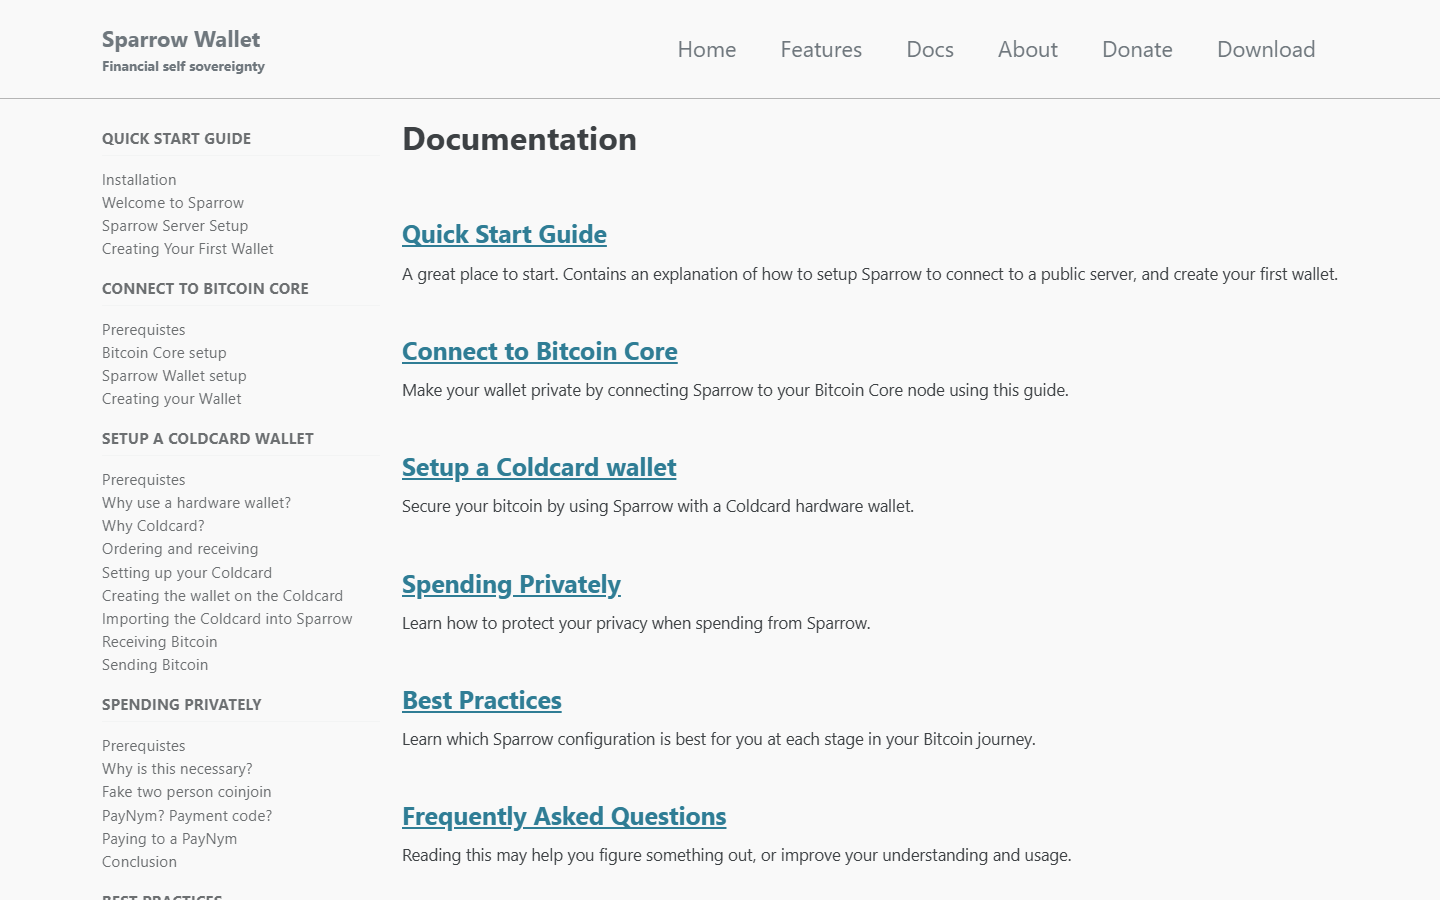Go to the Docs nav item

point(929,49)
